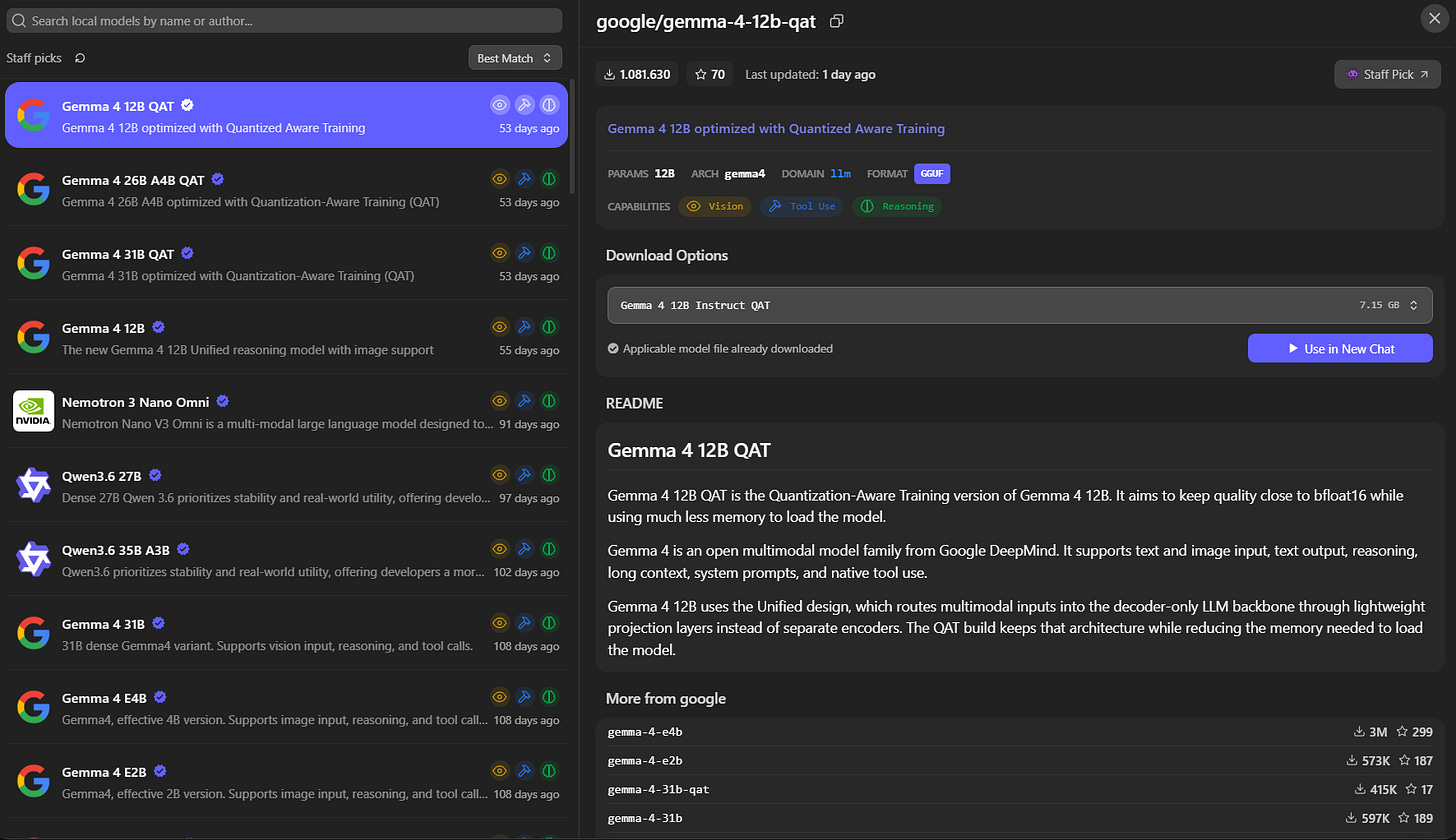Viewport: 1456px width, 840px height.
Task: Click the verified badge next to Nemotron 3 Nano Omni
Action: (223, 401)
